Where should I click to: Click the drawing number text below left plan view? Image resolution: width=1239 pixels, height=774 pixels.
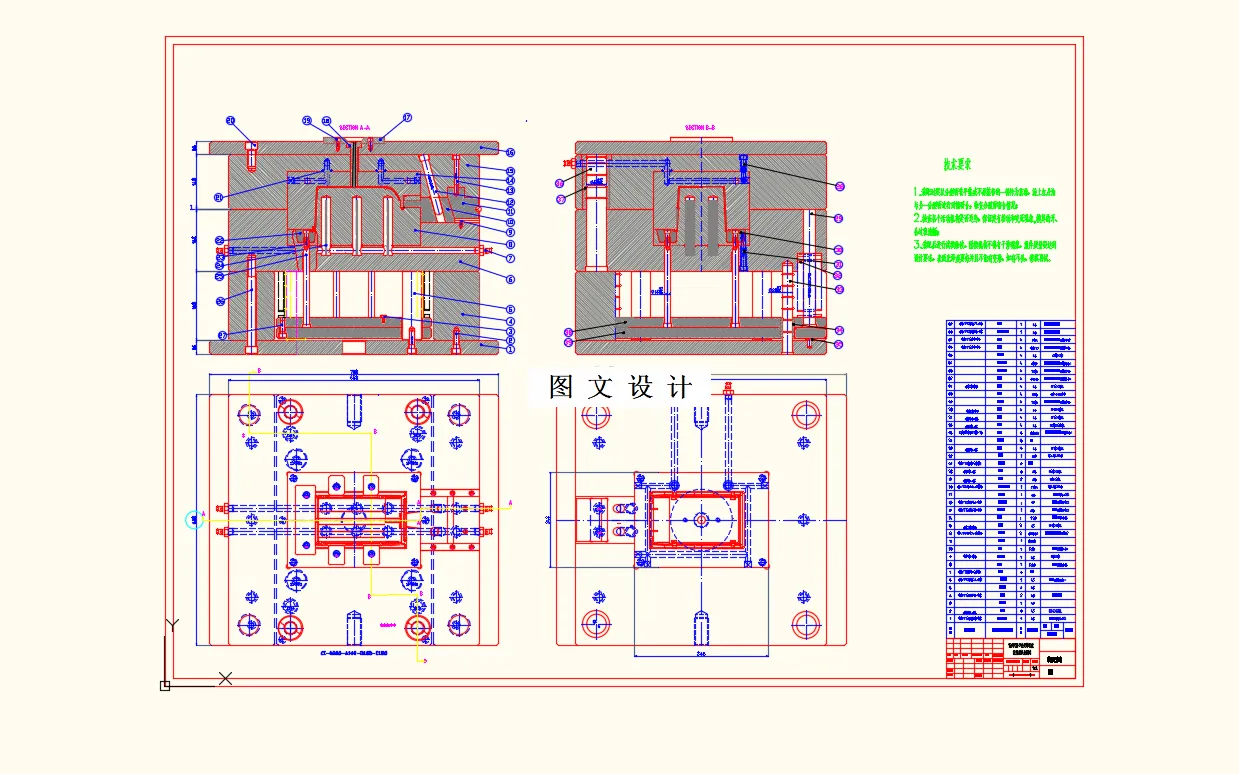pyautogui.click(x=354, y=653)
